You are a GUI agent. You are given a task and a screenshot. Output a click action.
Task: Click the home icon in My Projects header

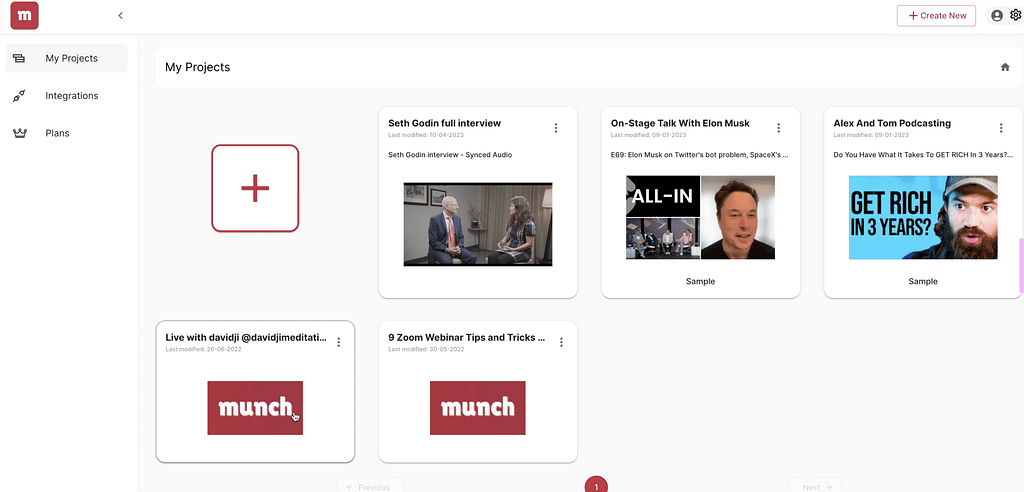[x=1005, y=67]
